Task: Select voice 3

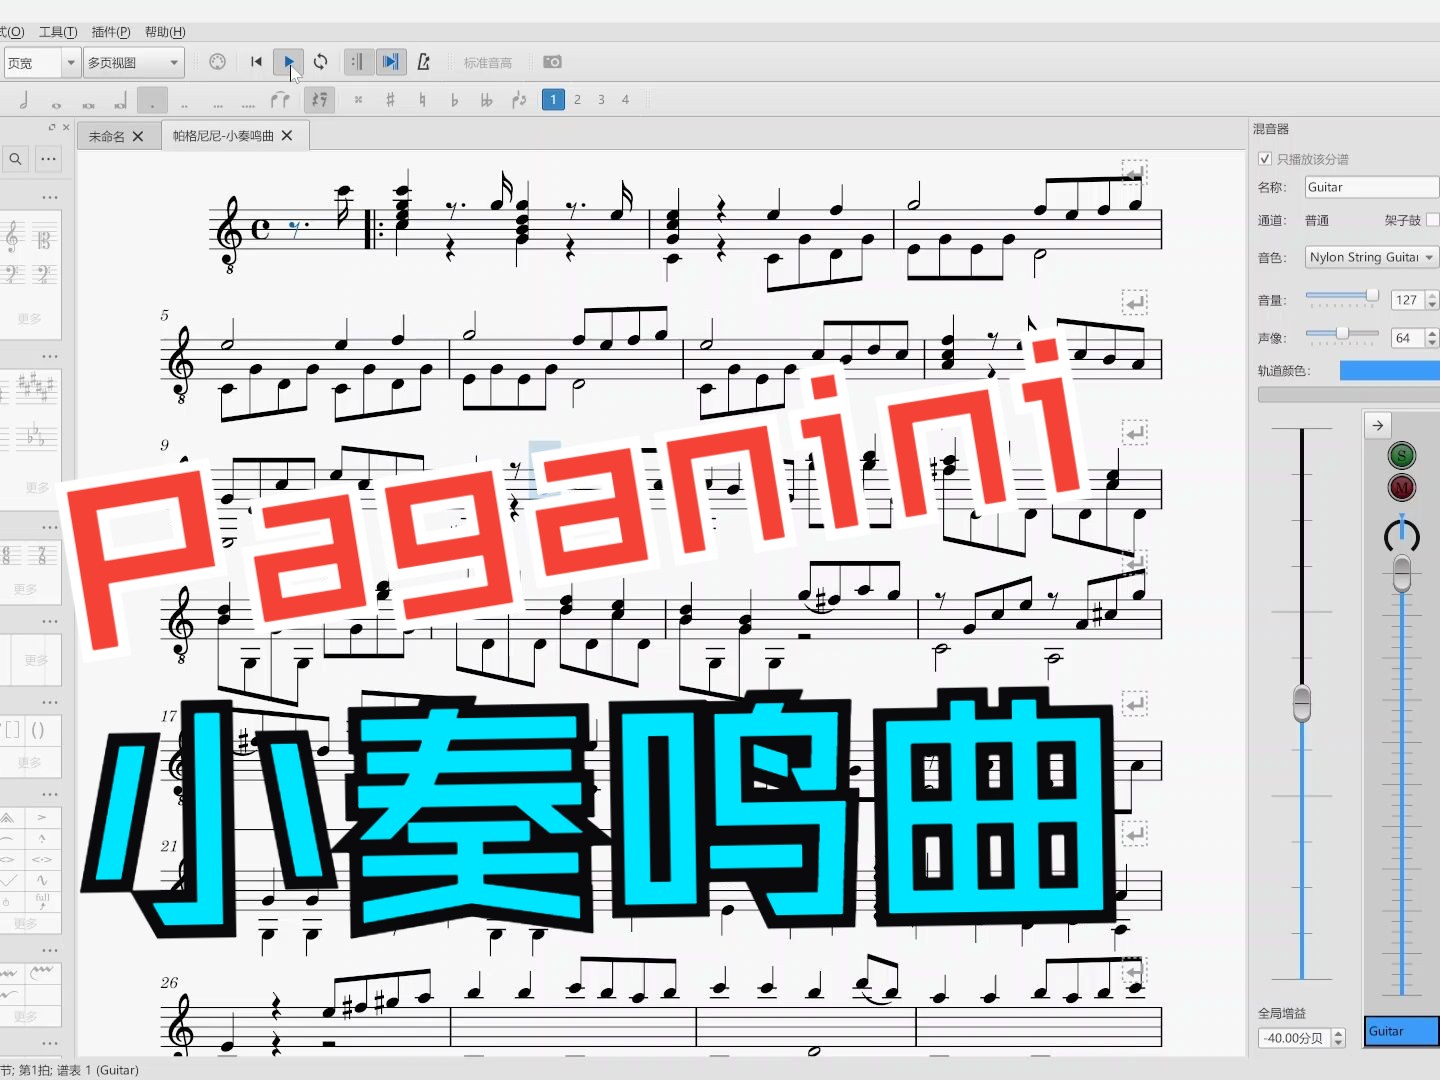Action: [x=601, y=100]
